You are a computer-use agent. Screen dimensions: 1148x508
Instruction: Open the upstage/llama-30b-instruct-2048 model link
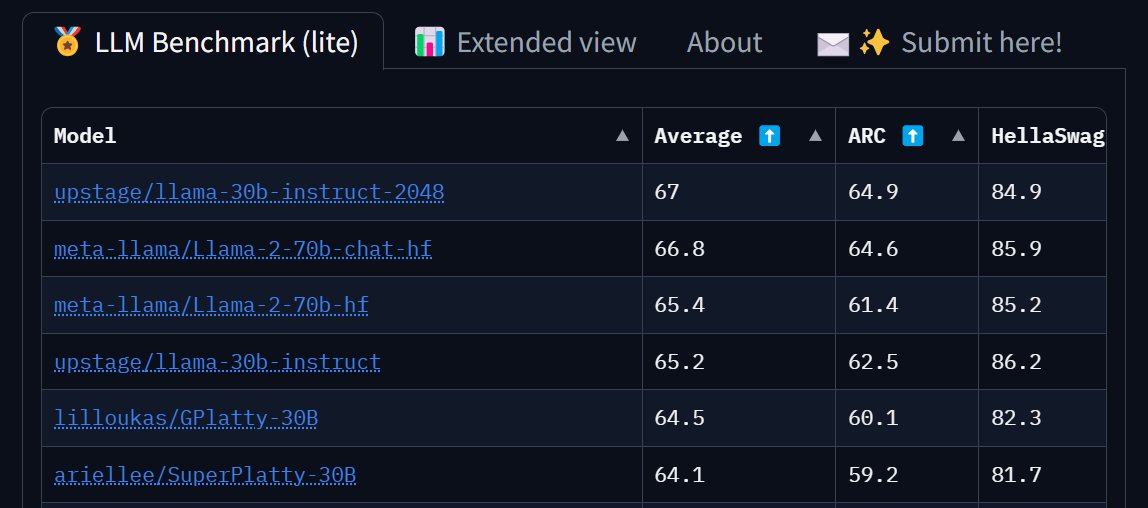249,193
